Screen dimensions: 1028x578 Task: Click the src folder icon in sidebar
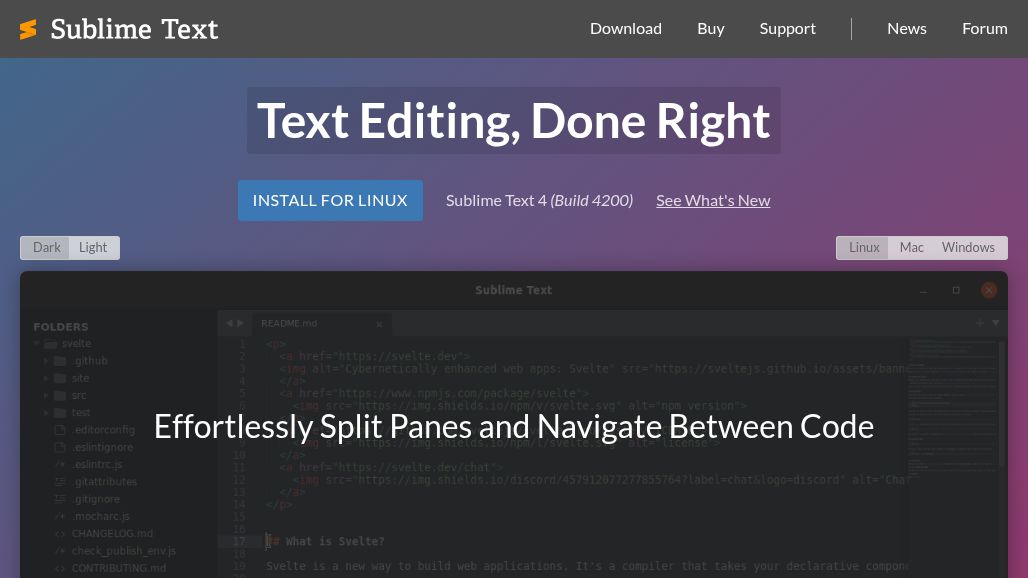60,395
